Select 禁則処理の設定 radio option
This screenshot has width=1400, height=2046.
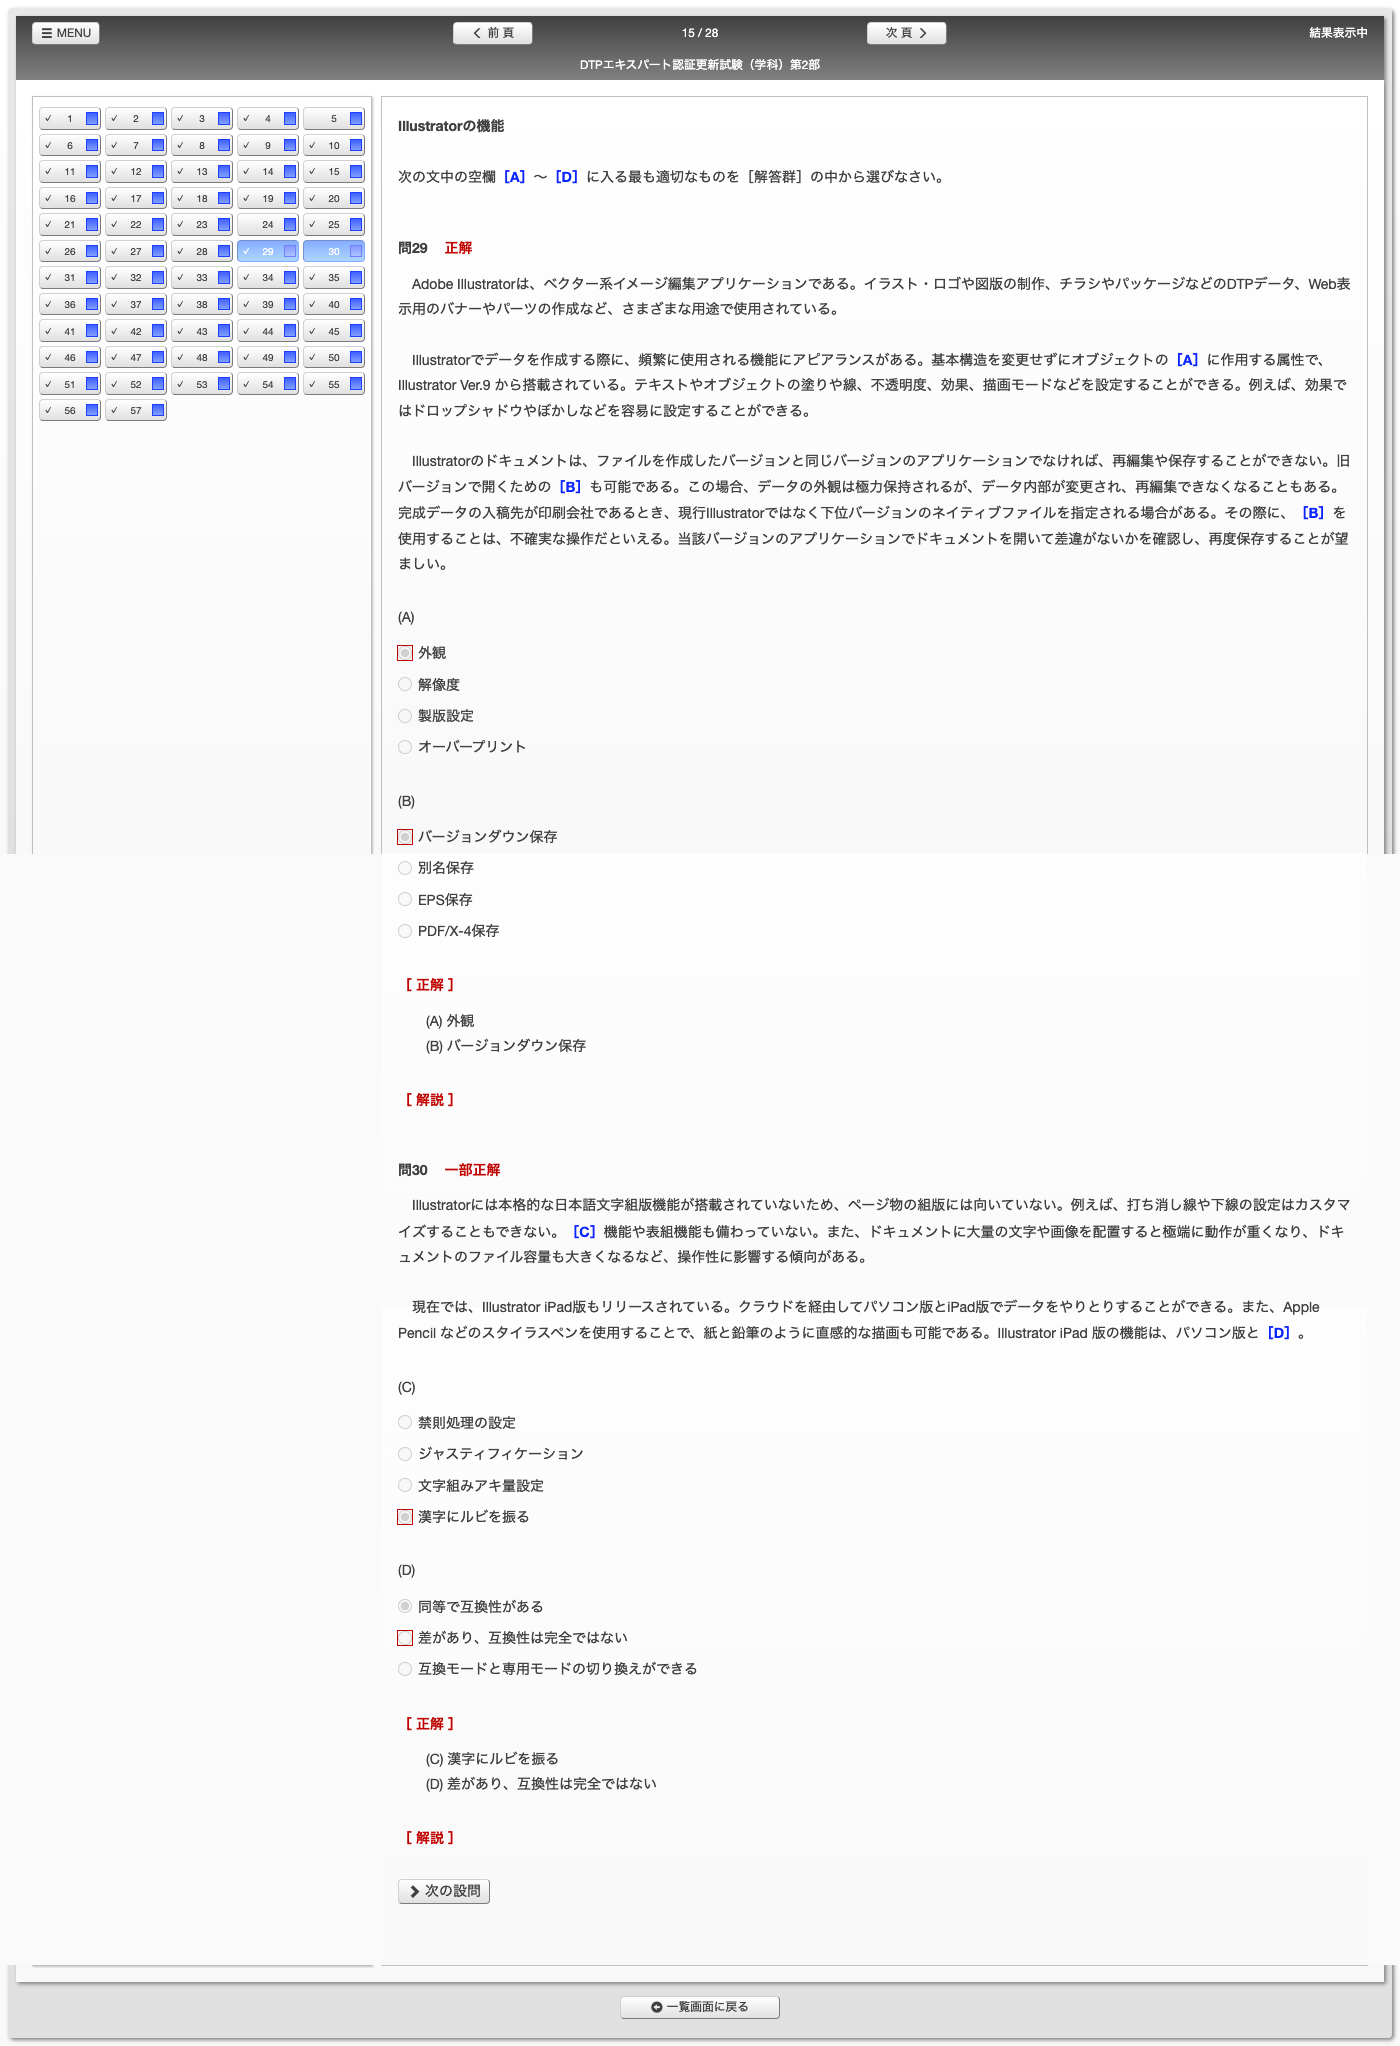click(x=405, y=1422)
